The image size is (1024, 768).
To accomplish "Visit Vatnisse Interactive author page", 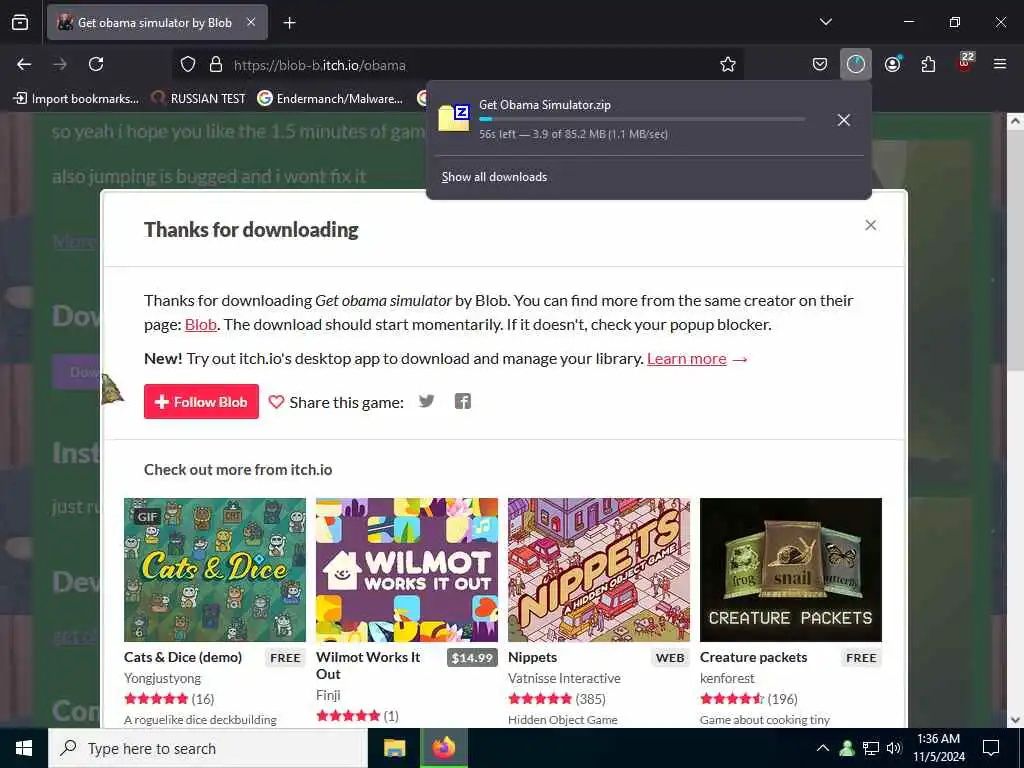I will click(564, 678).
